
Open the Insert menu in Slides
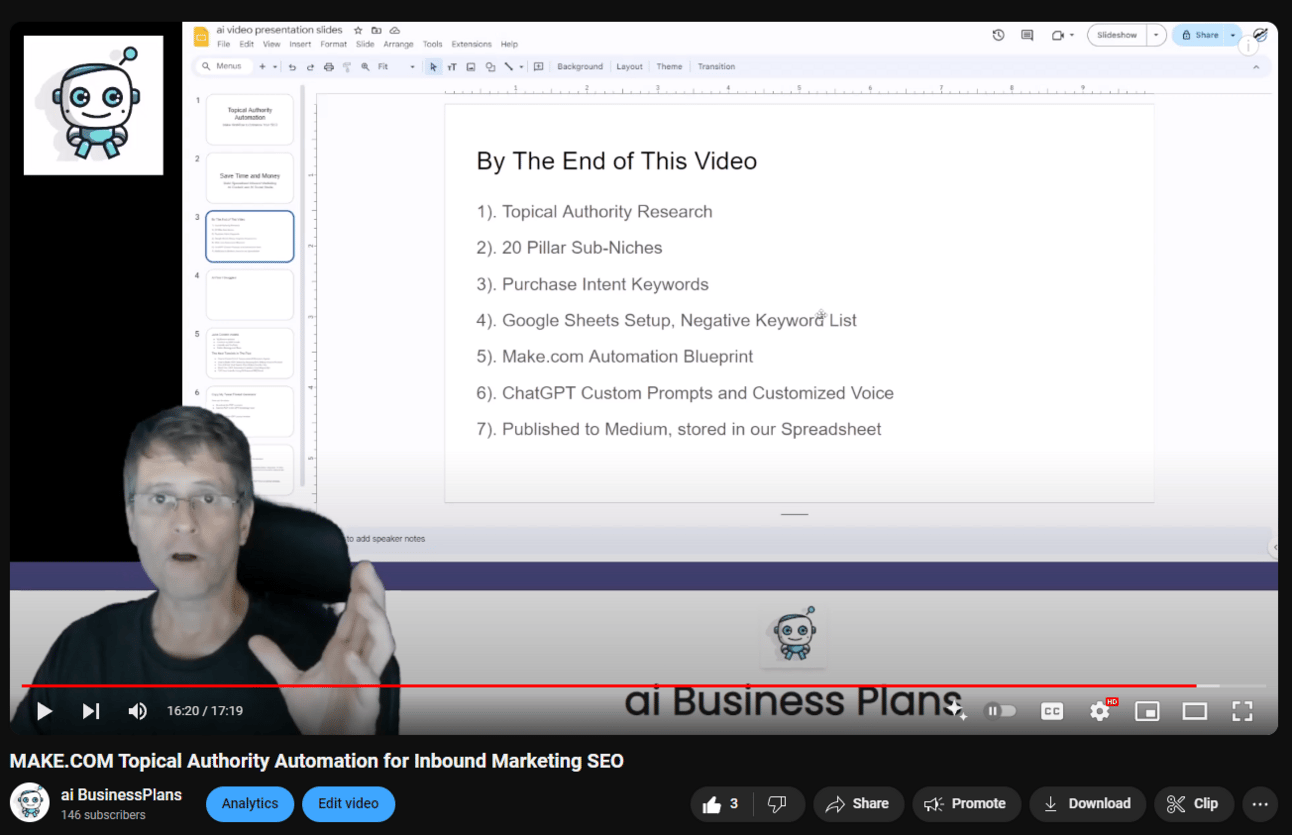click(x=300, y=44)
